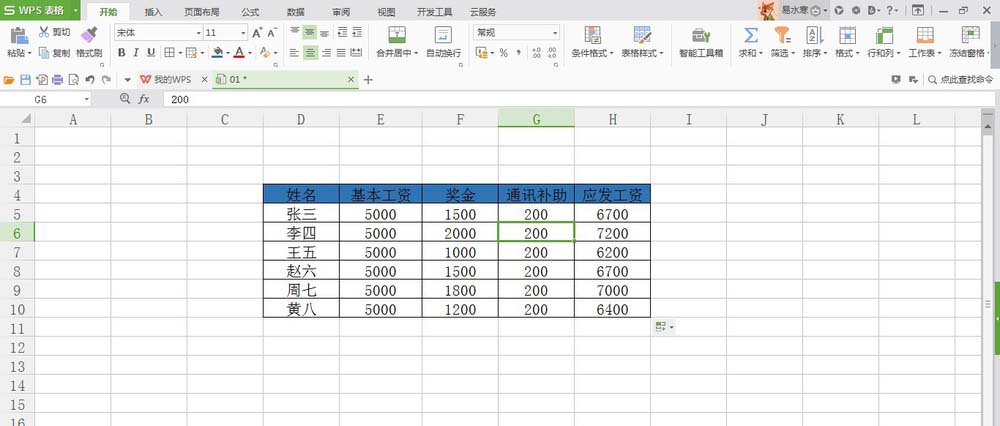Click the Sort (排序) icon

coord(814,35)
